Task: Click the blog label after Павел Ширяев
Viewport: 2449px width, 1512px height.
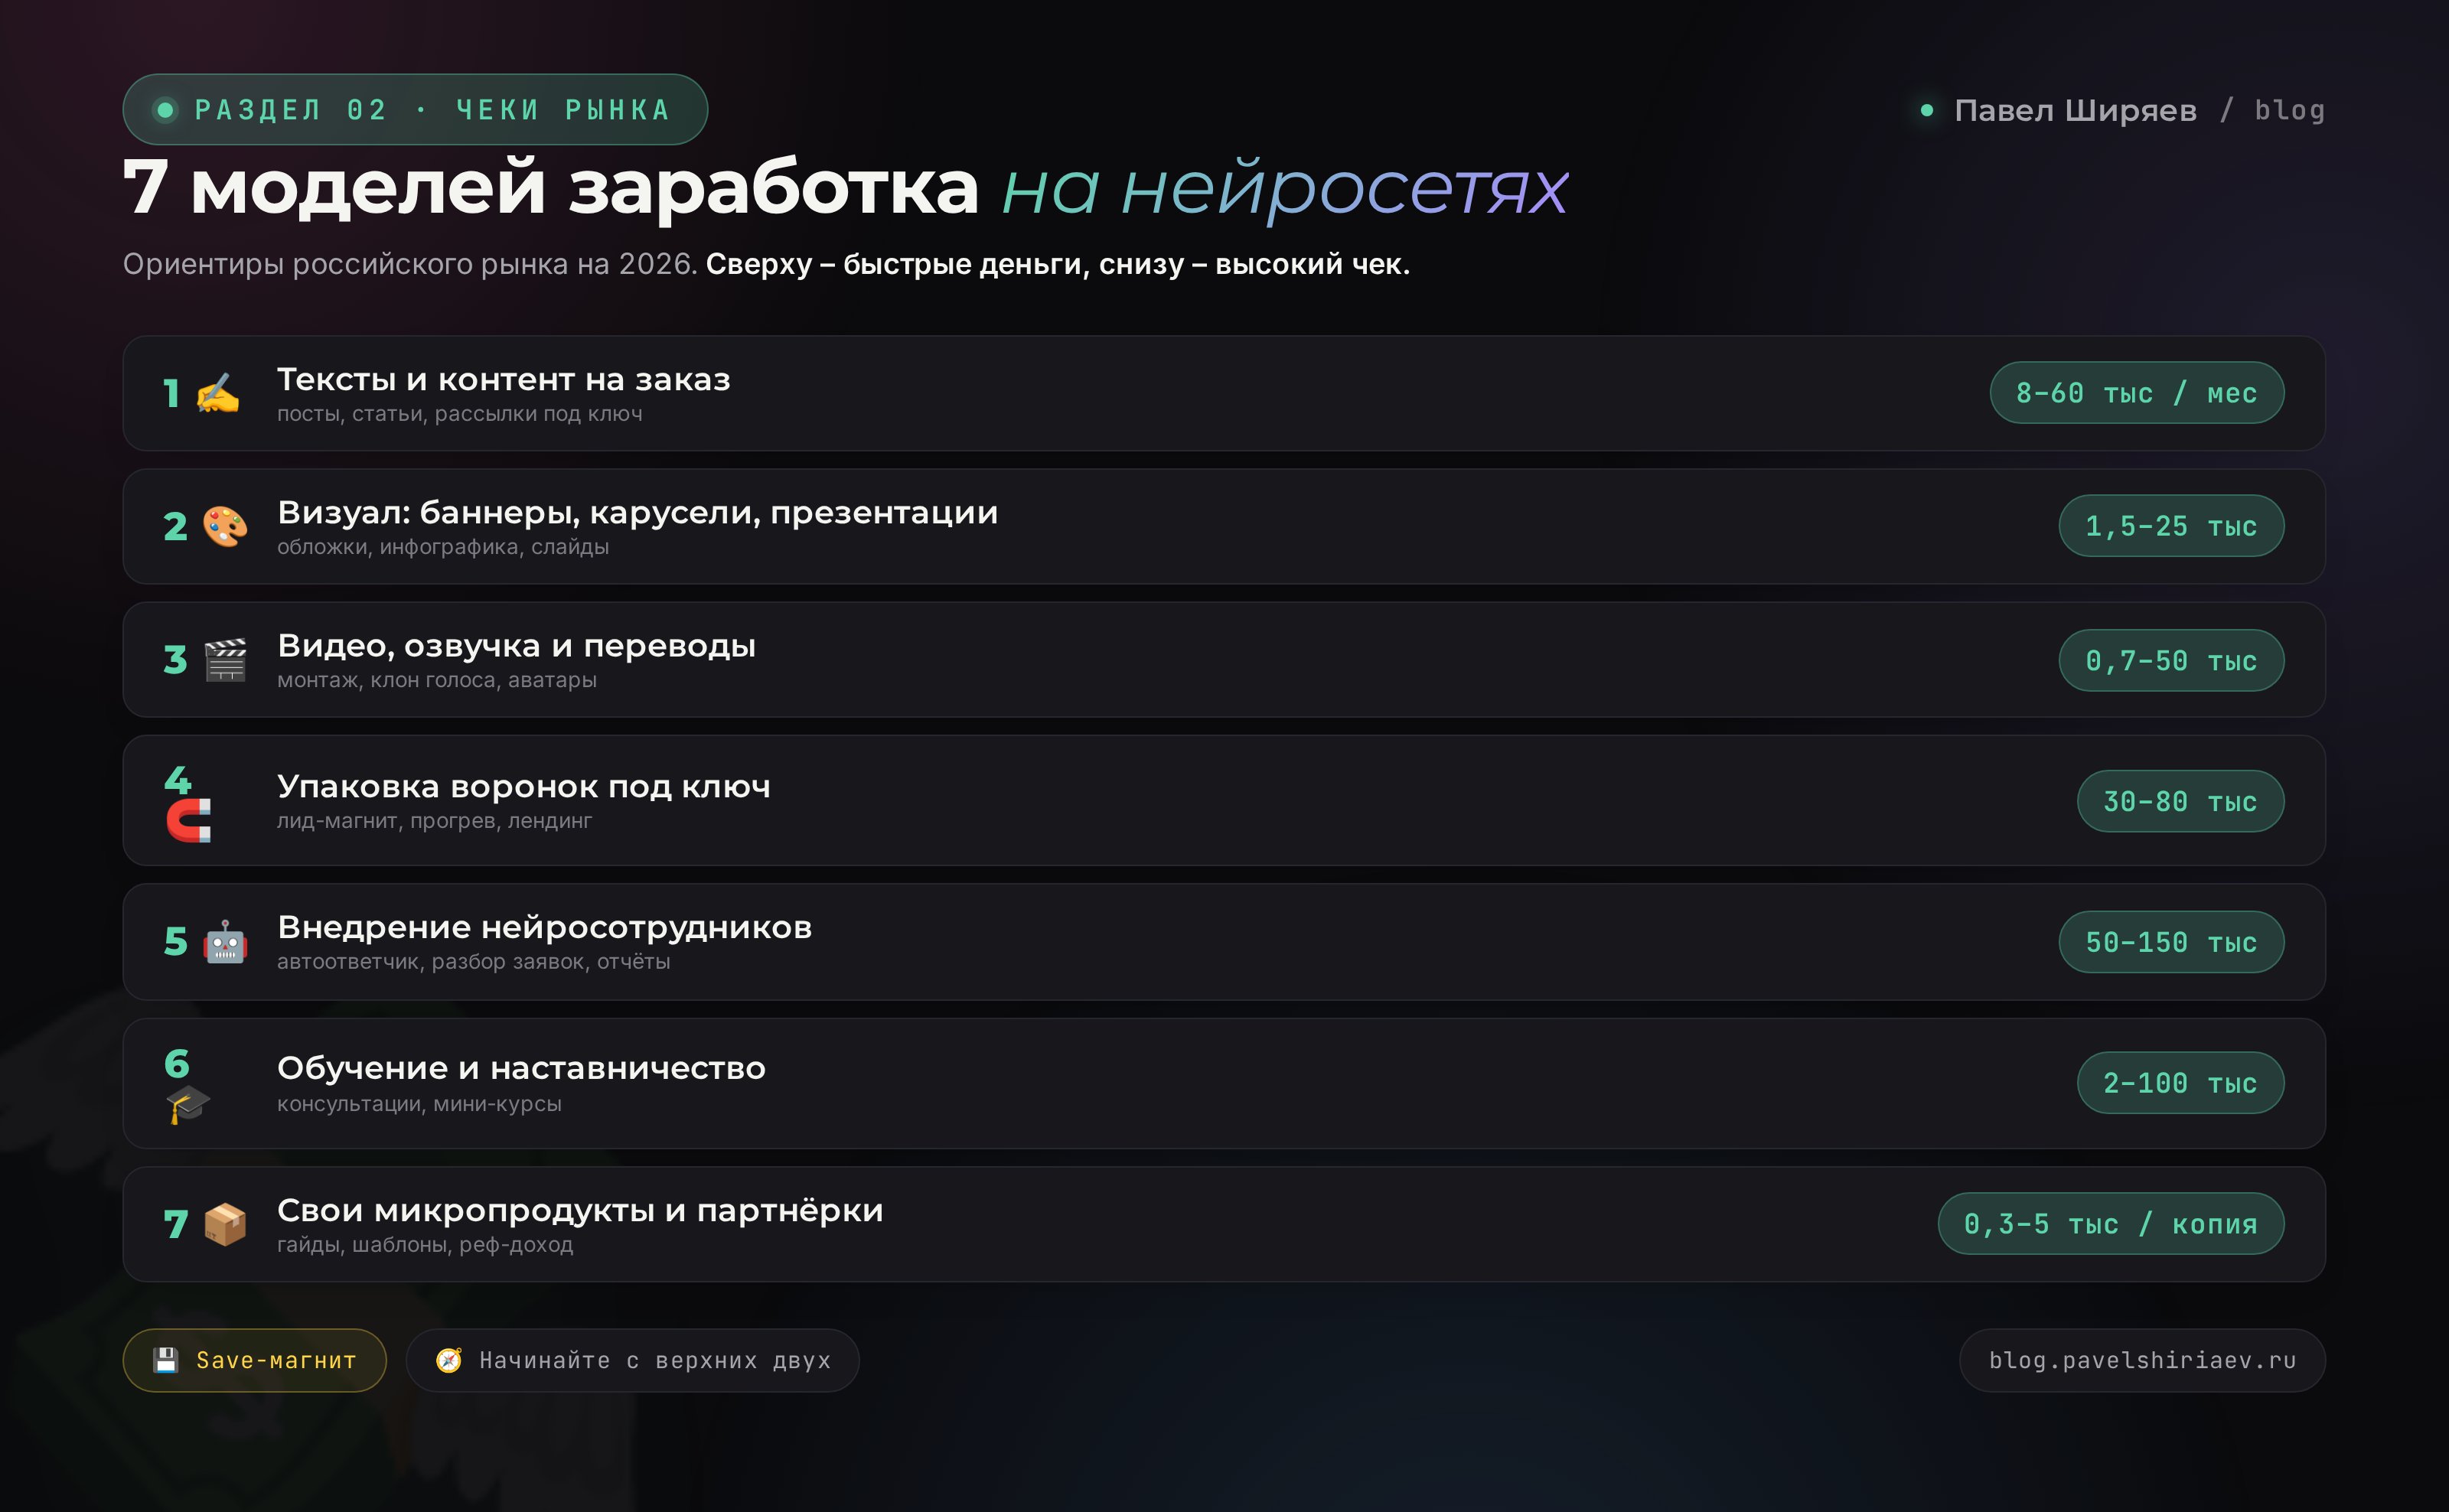Action: pyautogui.click(x=2289, y=110)
